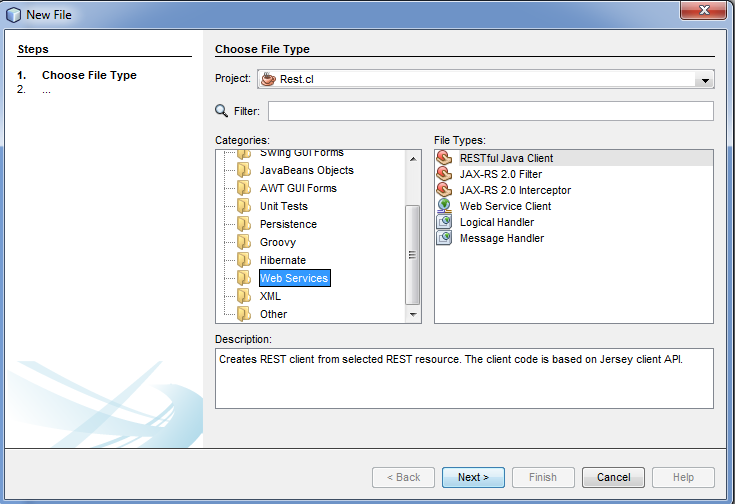Screen dimensions: 735x504
Task: Select AWT GUI Forms category
Action: (x=298, y=188)
